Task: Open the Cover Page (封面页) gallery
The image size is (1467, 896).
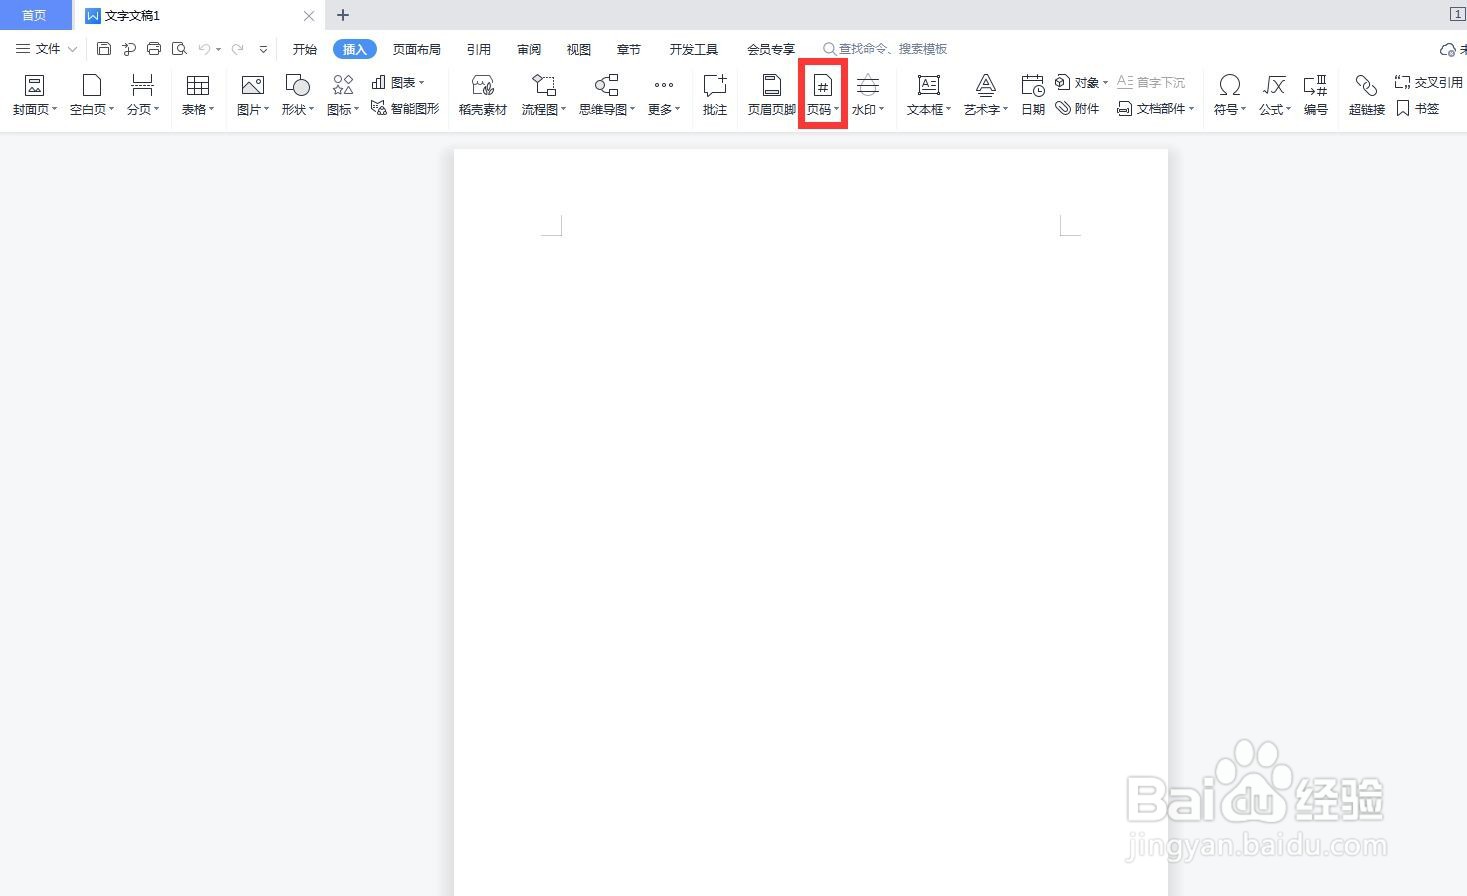Action: click(x=34, y=95)
